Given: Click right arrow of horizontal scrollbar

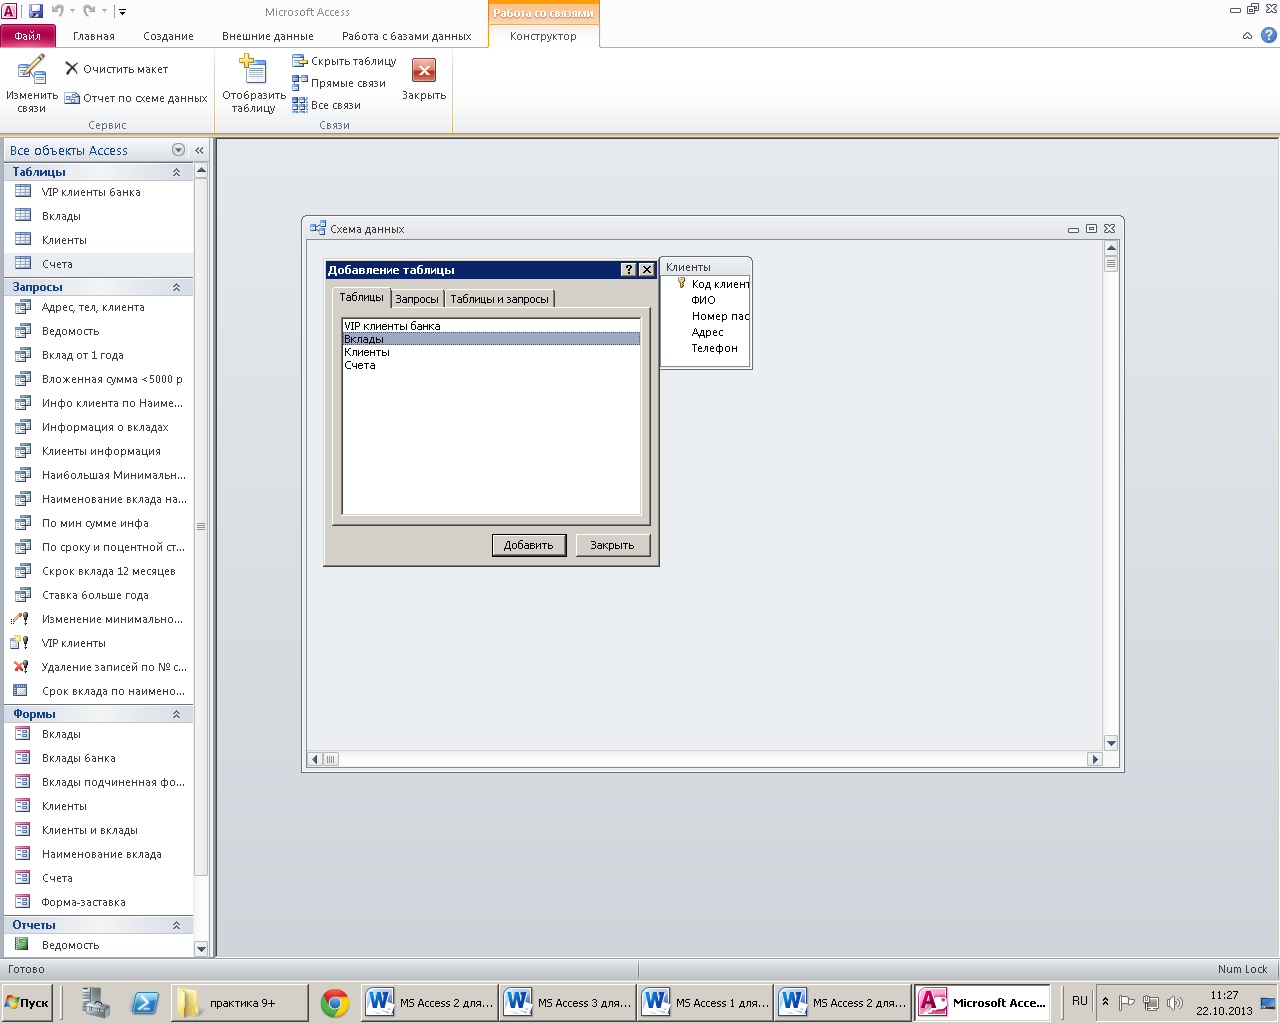Looking at the screenshot, I should click(1094, 759).
